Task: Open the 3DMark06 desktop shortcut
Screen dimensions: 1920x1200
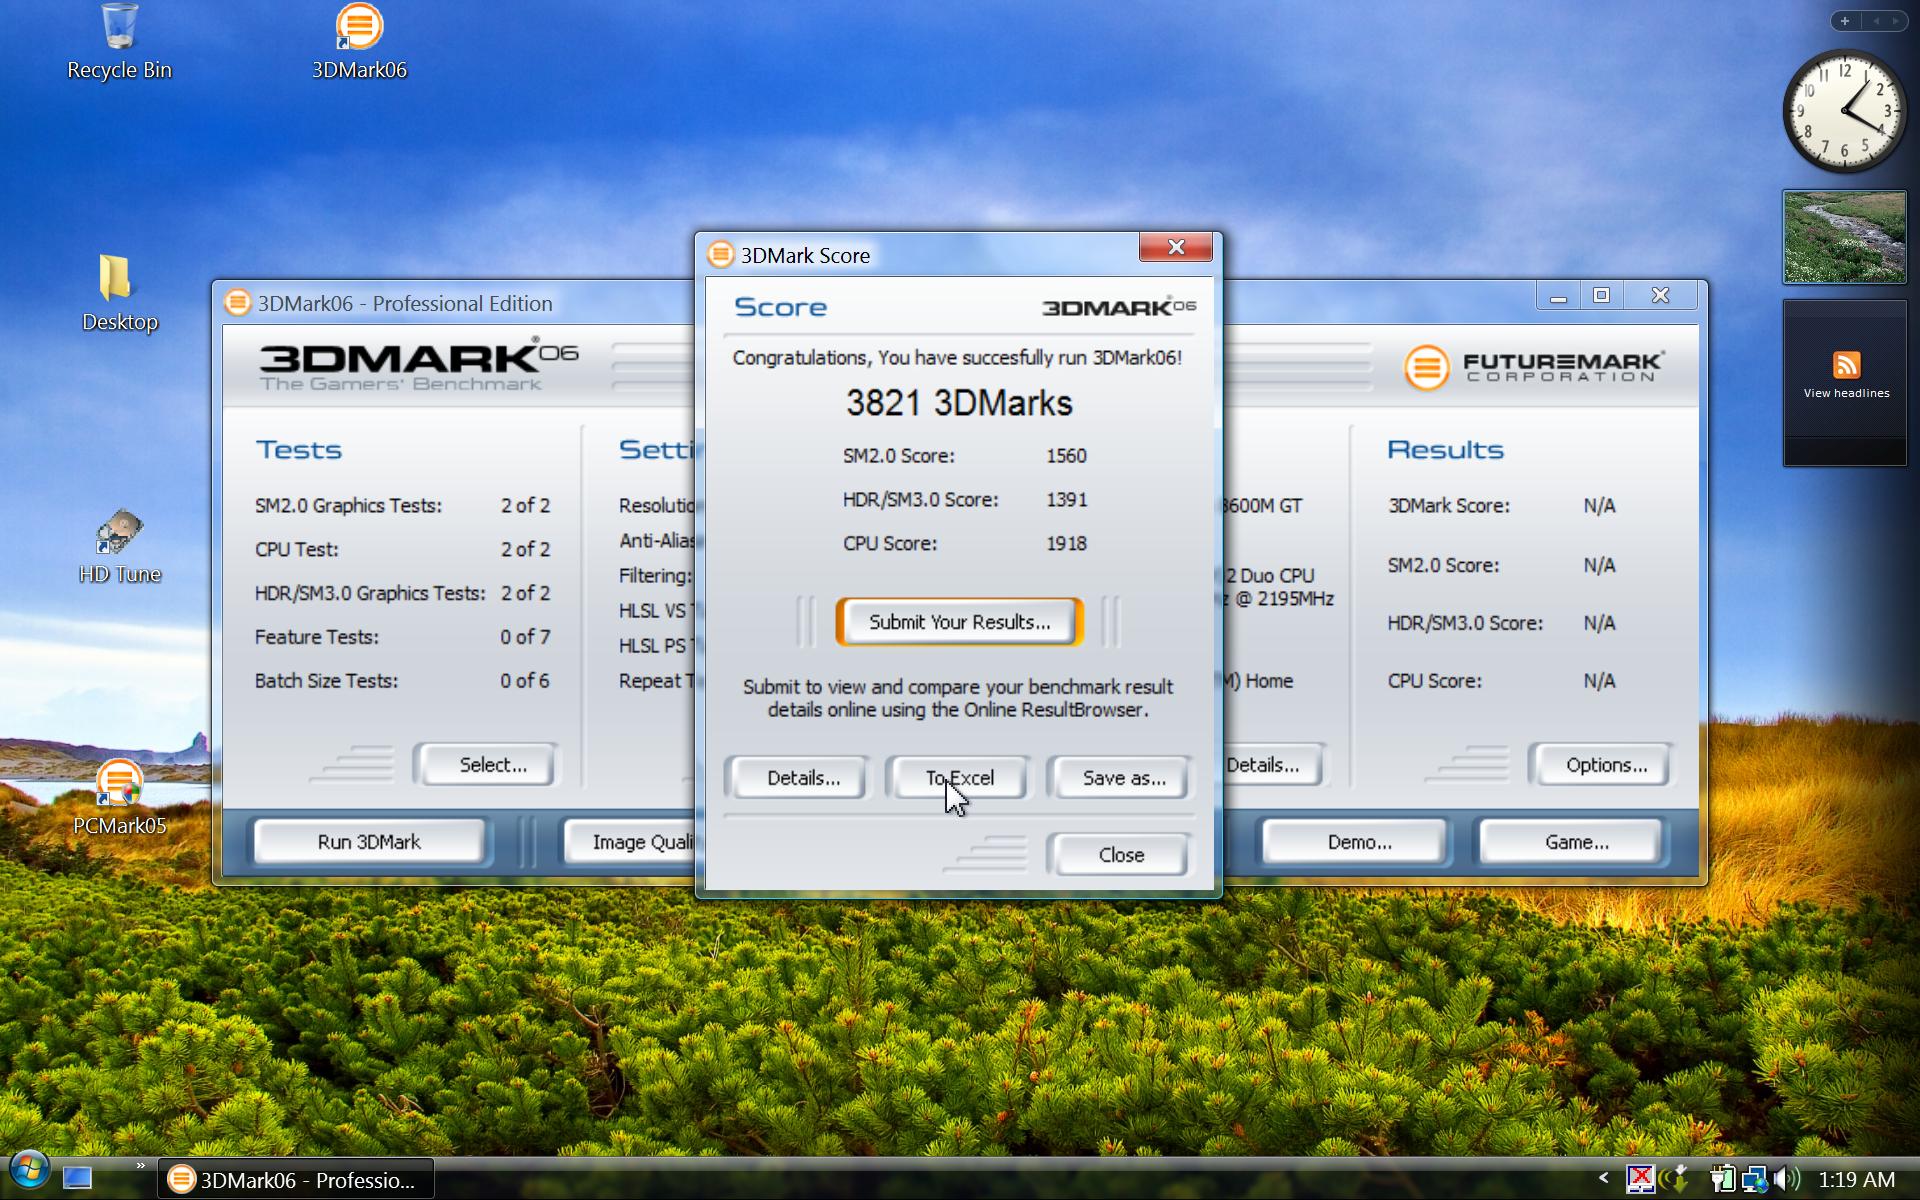Action: point(359,42)
